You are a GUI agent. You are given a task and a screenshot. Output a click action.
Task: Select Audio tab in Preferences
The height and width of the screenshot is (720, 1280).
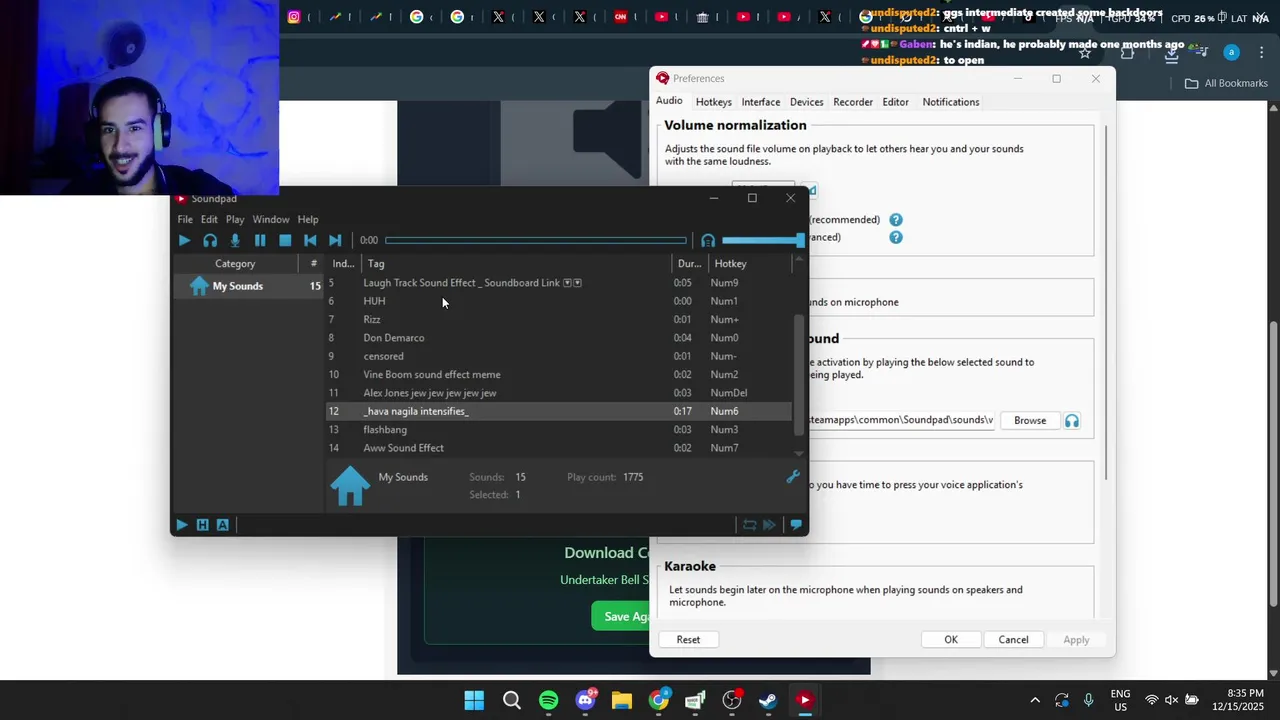pos(669,101)
